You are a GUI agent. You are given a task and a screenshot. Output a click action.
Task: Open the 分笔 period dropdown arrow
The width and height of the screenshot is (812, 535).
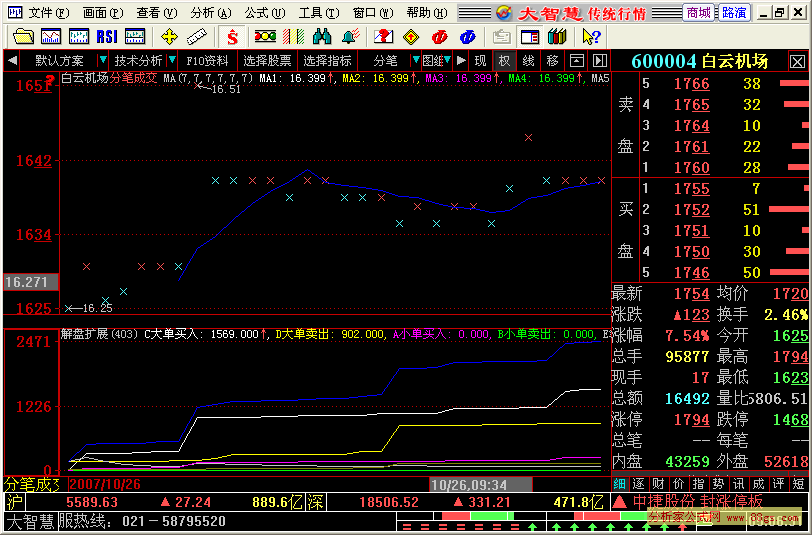[x=415, y=61]
